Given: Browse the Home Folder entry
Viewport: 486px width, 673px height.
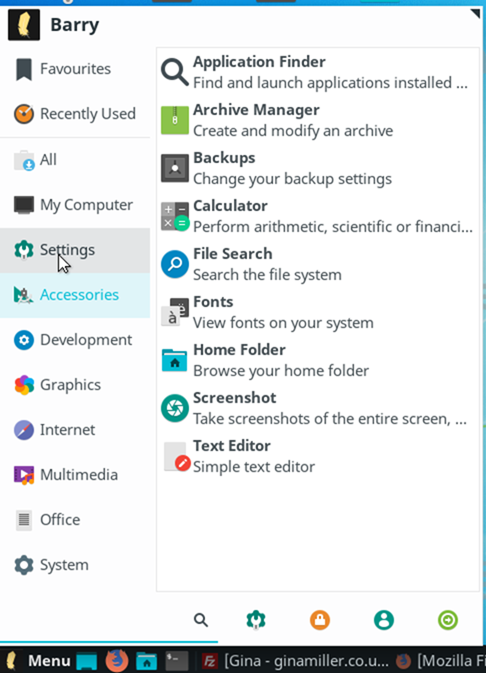Looking at the screenshot, I should click(318, 361).
